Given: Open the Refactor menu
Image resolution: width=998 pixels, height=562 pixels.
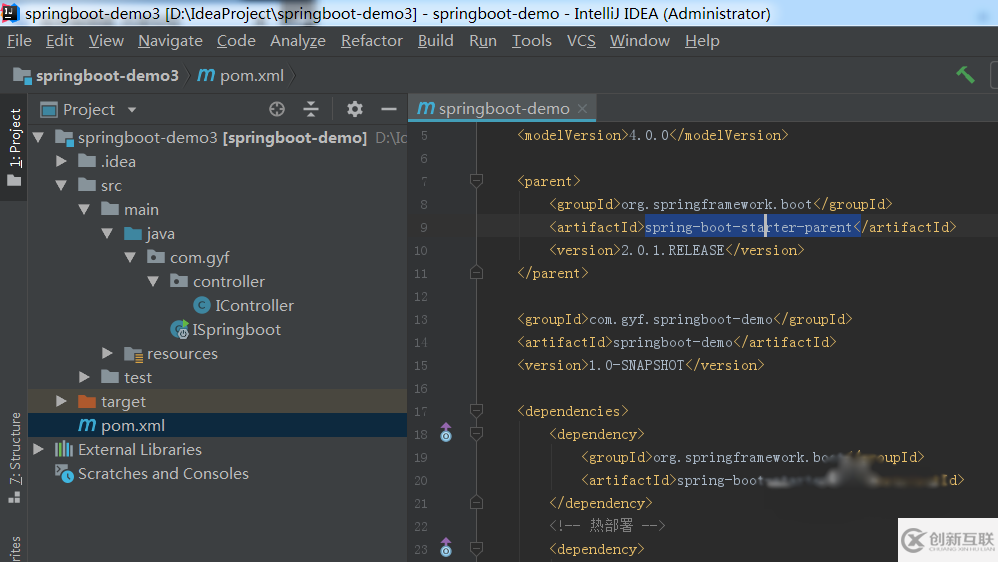Looking at the screenshot, I should pos(371,41).
